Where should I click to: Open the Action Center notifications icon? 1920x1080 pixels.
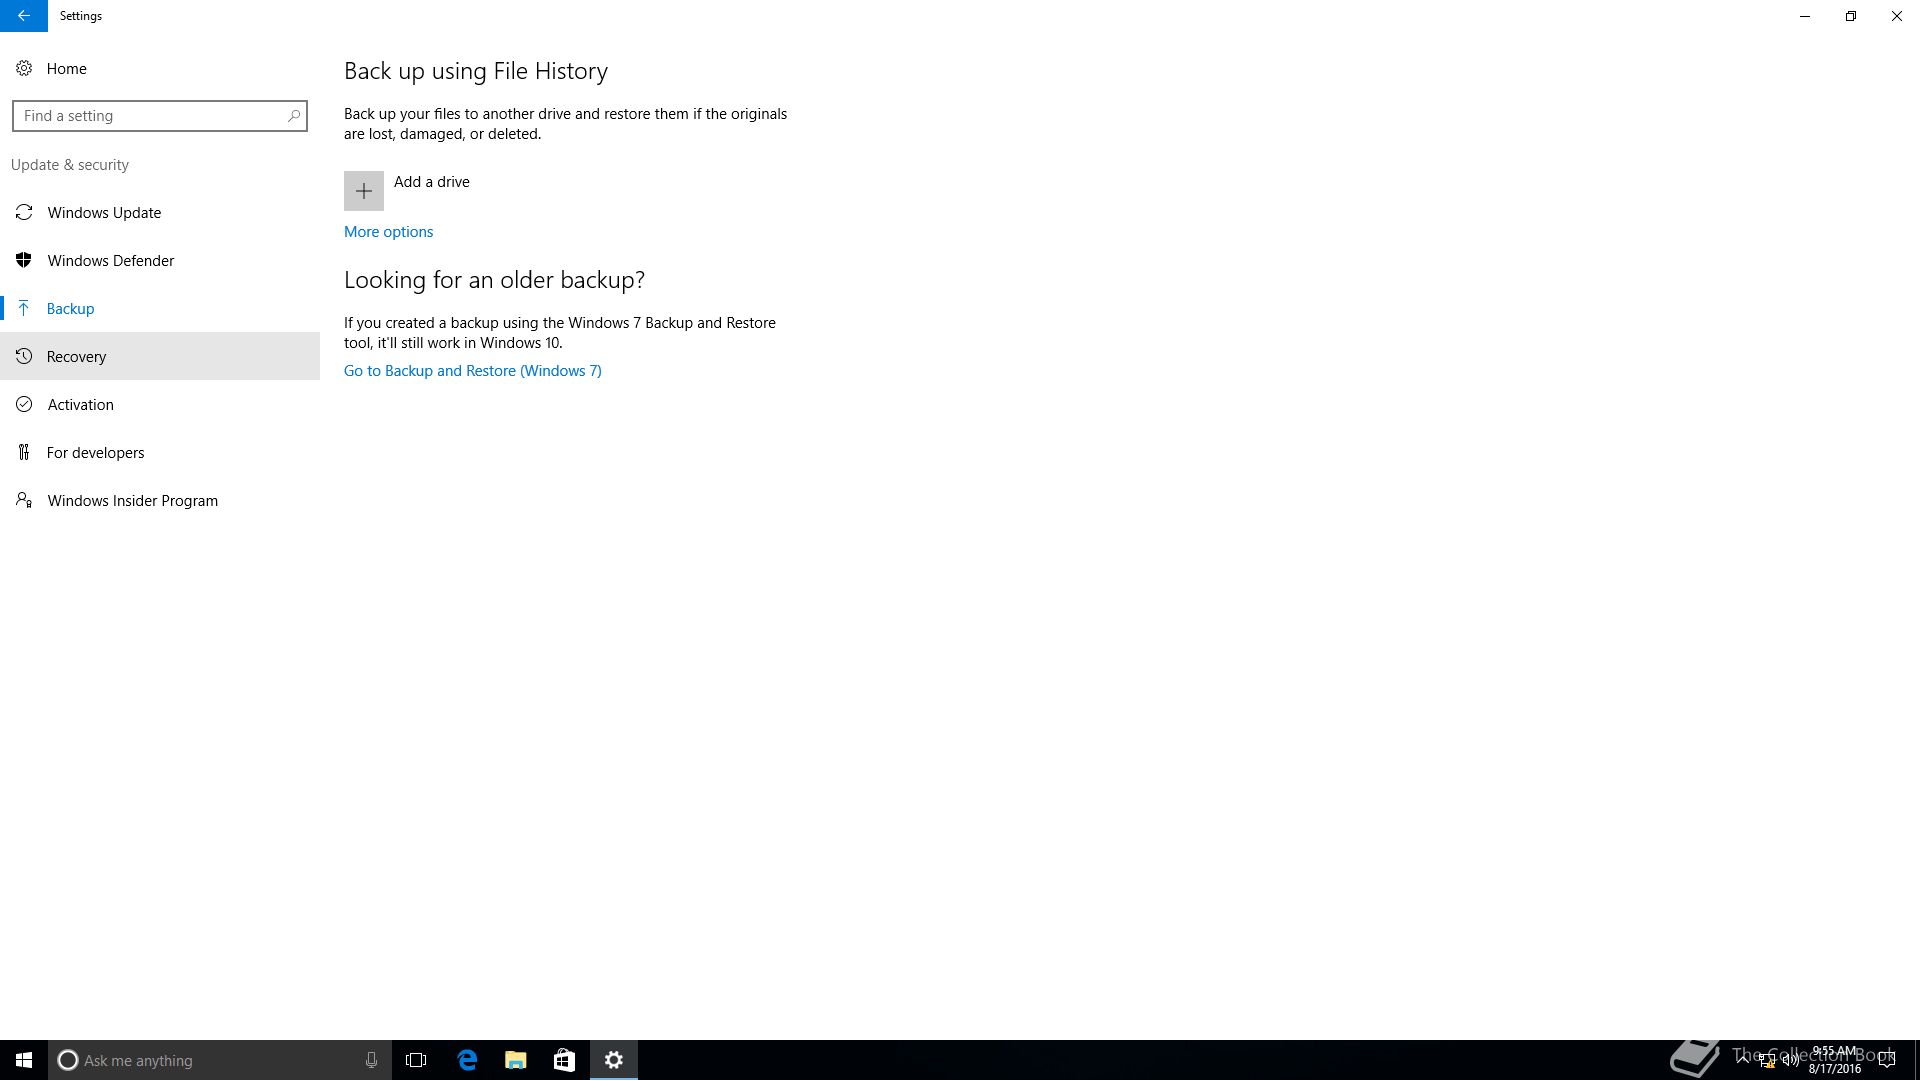pos(1887,1060)
